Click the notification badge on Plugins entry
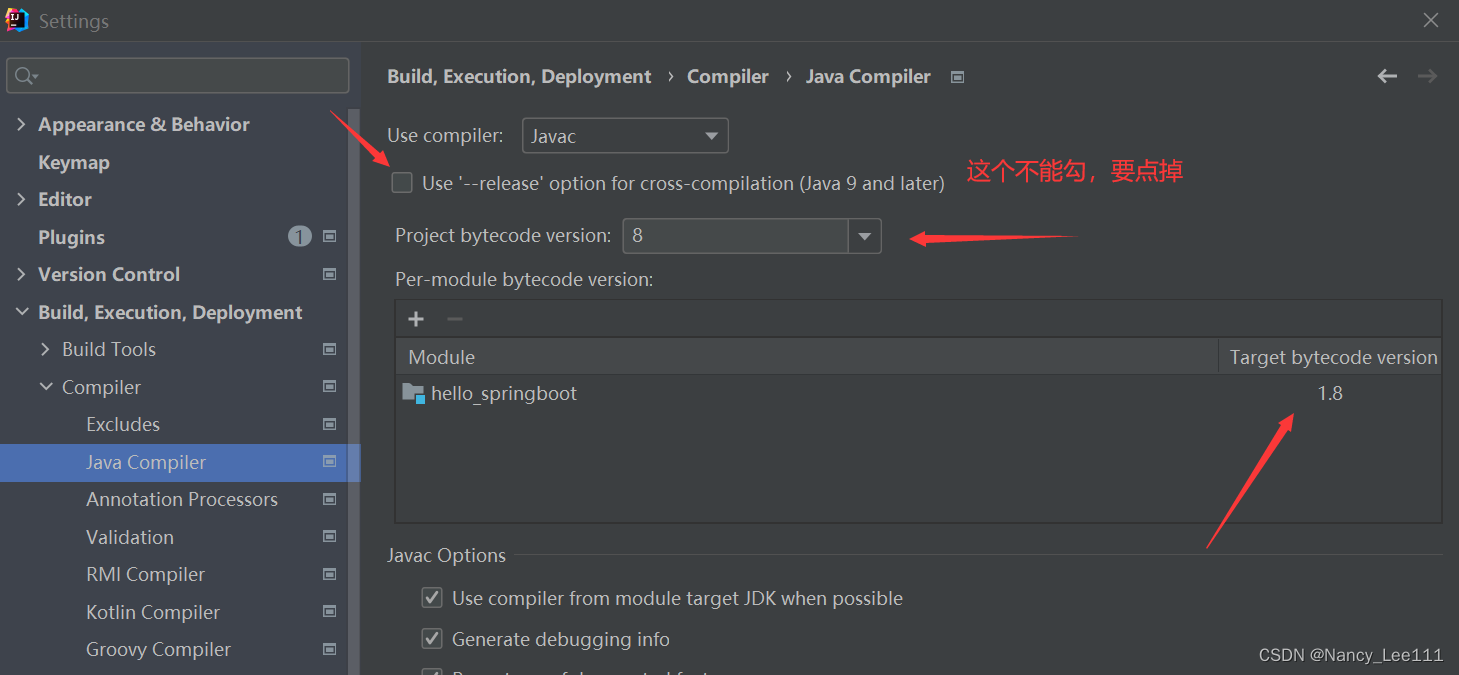Image resolution: width=1459 pixels, height=675 pixels. tap(299, 236)
